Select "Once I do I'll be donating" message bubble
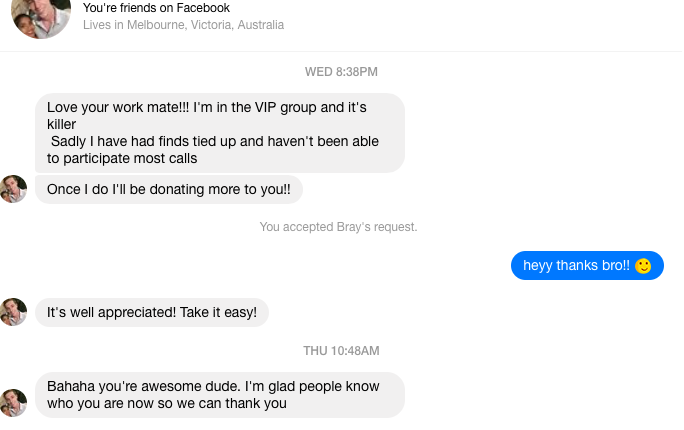This screenshot has height=430, width=684. pyautogui.click(x=168, y=188)
